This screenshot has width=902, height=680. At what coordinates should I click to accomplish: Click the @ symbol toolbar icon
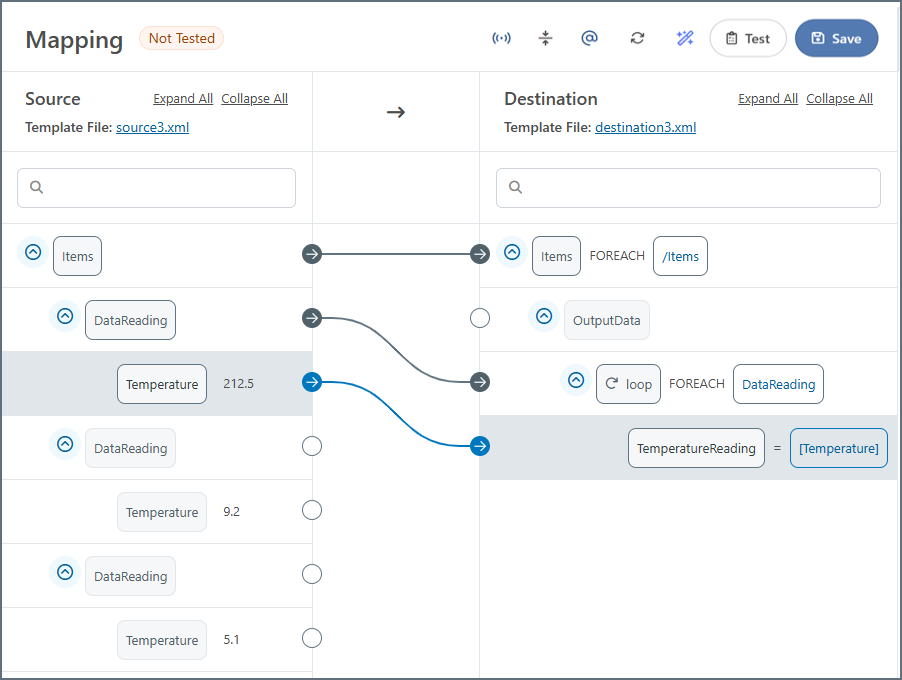pyautogui.click(x=589, y=39)
